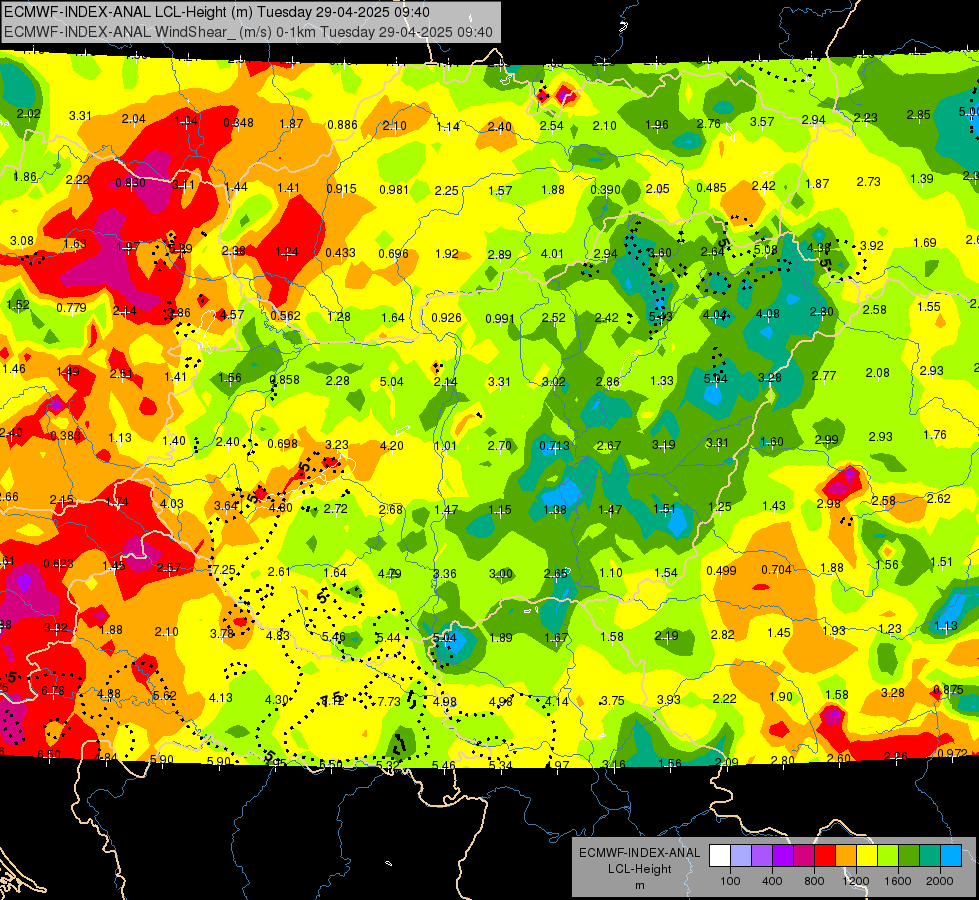Click the legend's ECMWF-INDEX-ANAL label
The height and width of the screenshot is (900, 979).
pyautogui.click(x=639, y=853)
